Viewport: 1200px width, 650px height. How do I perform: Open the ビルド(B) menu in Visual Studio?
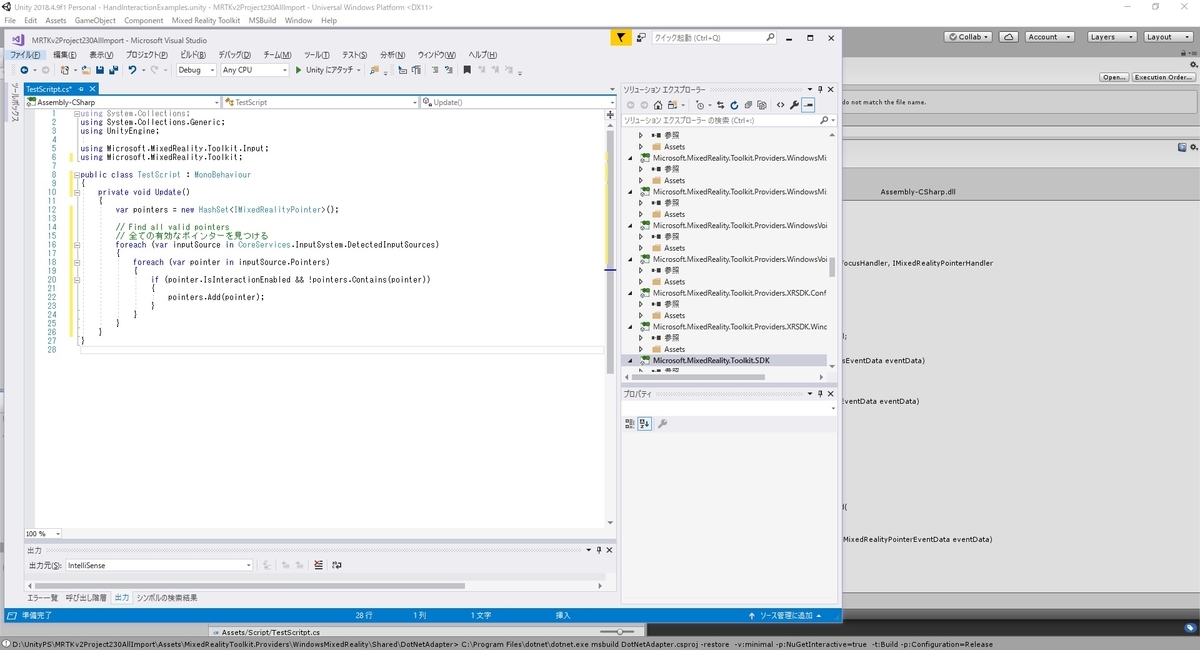[x=193, y=55]
